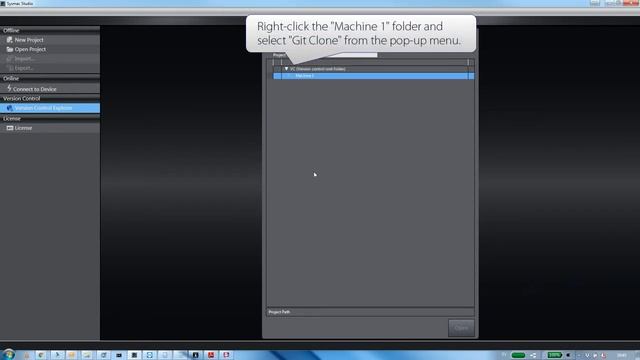Click the project path box at dialog top
This screenshot has height=360, width=640.
(x=353, y=55)
